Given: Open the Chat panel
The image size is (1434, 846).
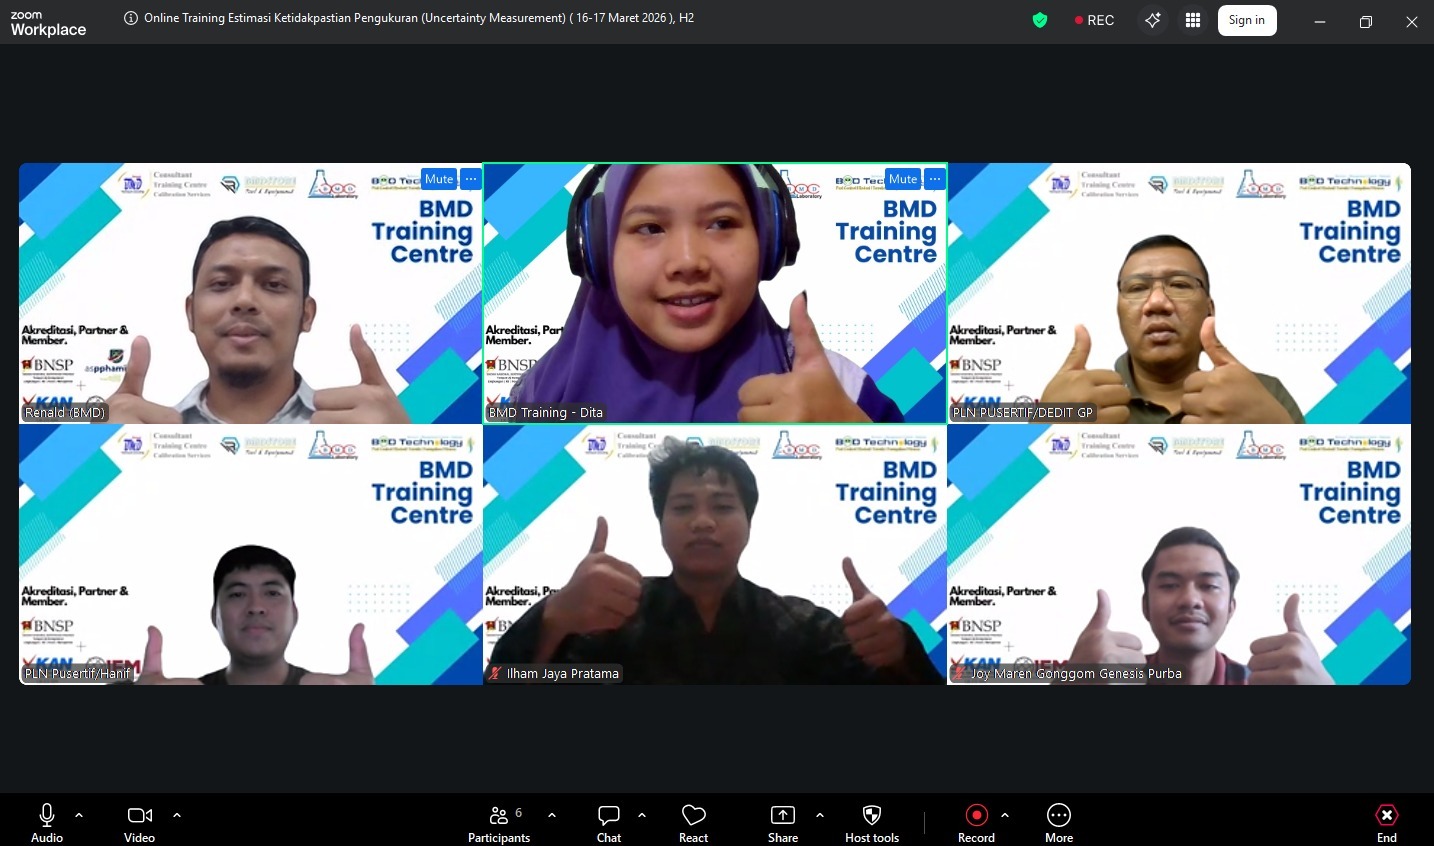Looking at the screenshot, I should (609, 816).
